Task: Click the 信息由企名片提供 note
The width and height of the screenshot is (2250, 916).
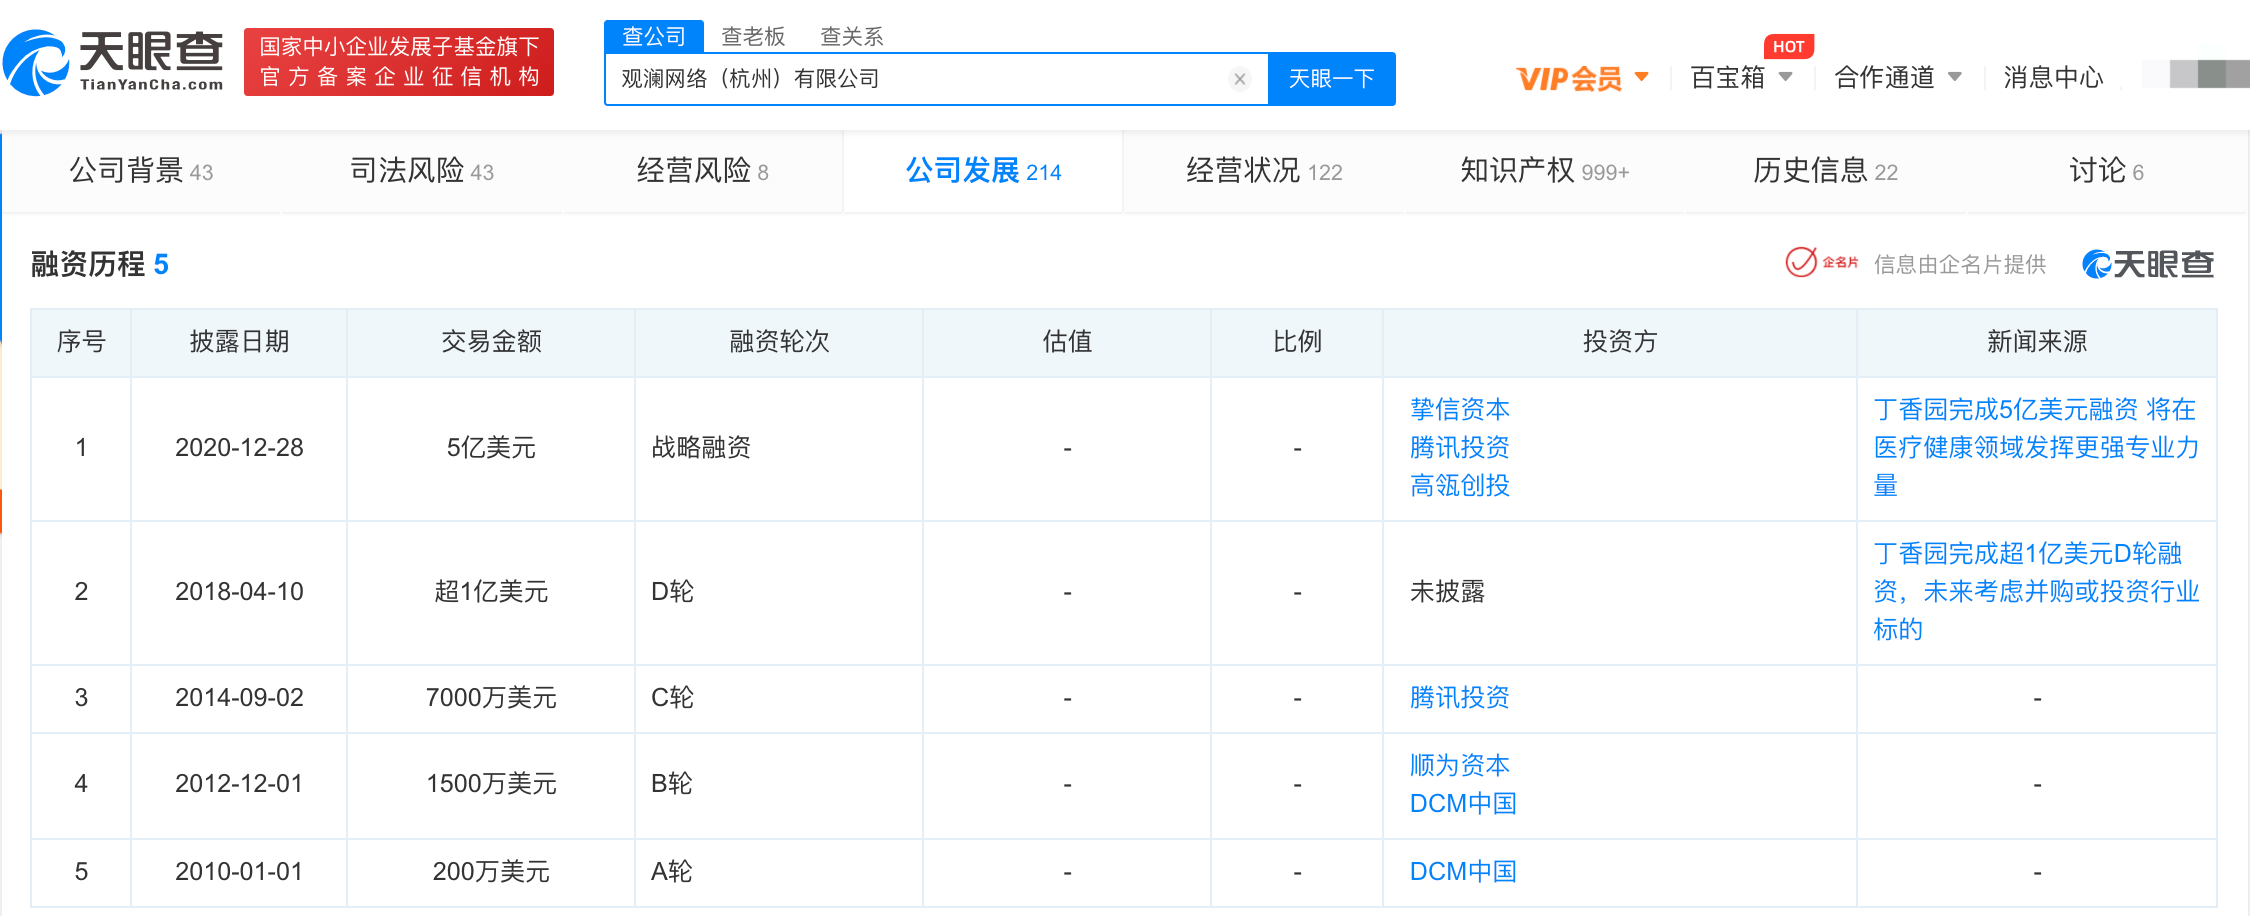Action: coord(1960,264)
